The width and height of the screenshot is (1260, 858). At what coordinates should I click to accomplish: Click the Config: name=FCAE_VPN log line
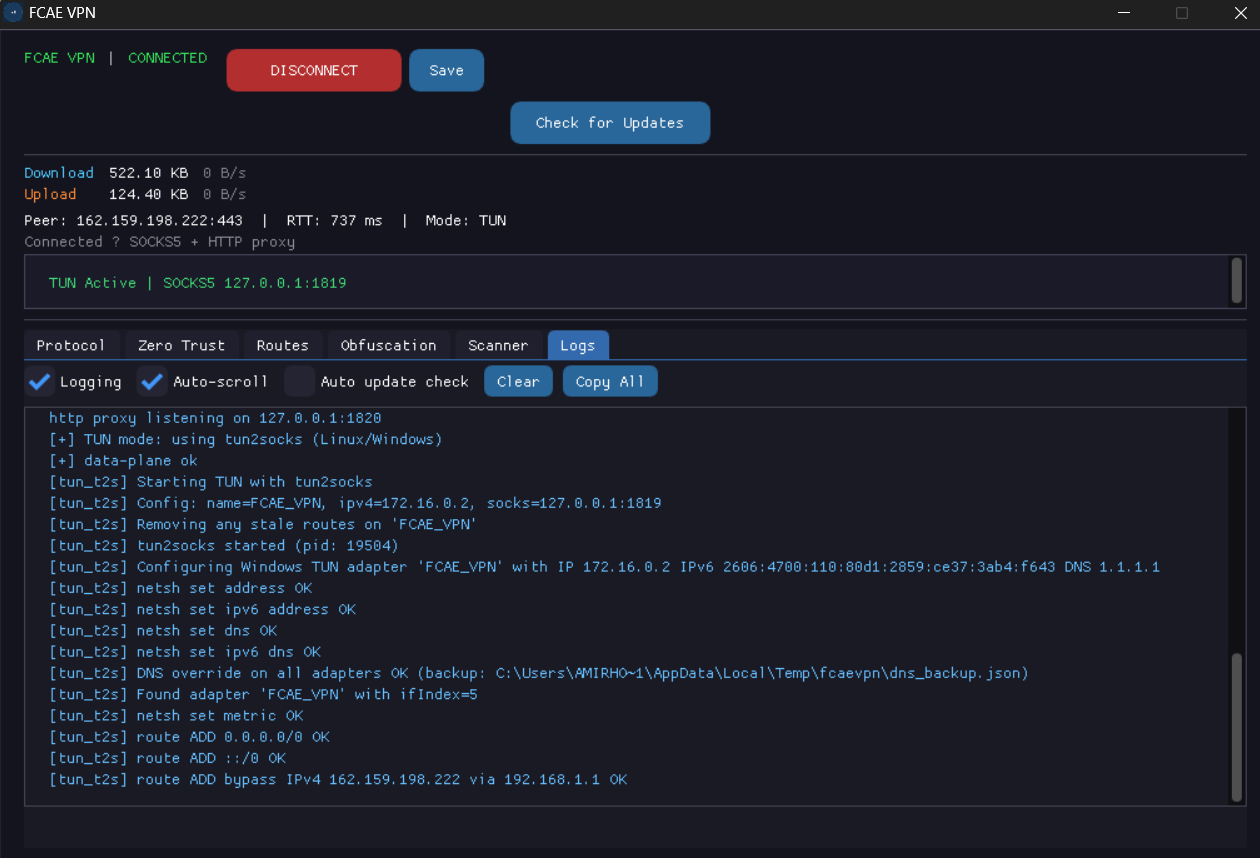pyautogui.click(x=355, y=503)
